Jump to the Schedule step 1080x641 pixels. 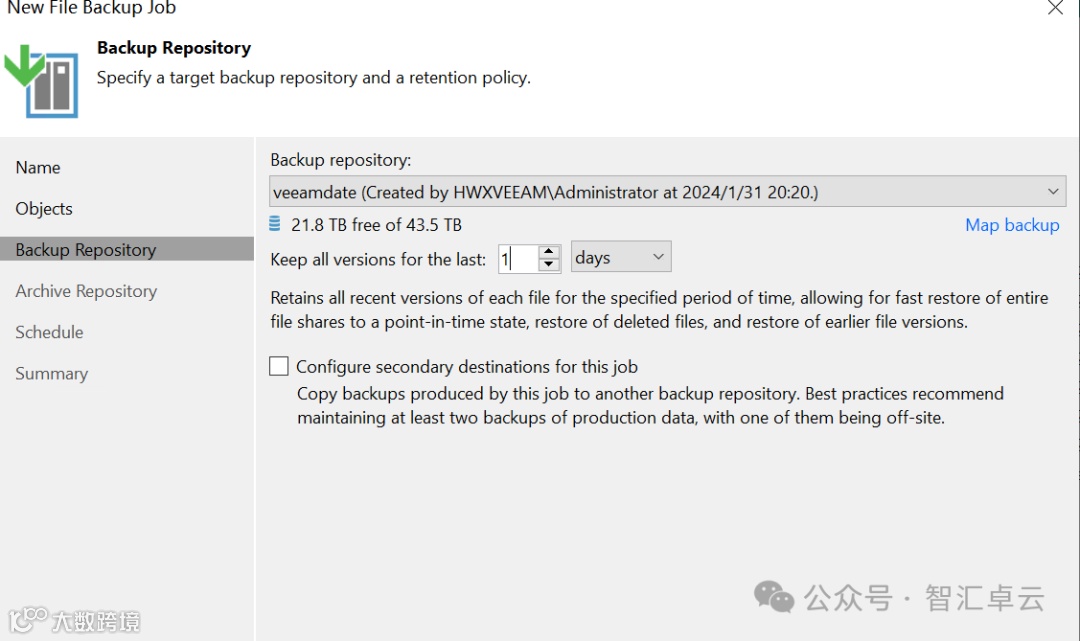pos(49,332)
